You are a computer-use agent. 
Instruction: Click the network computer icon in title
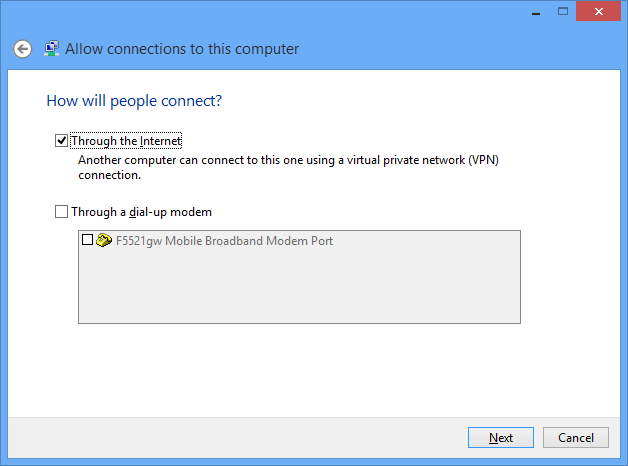coord(52,48)
